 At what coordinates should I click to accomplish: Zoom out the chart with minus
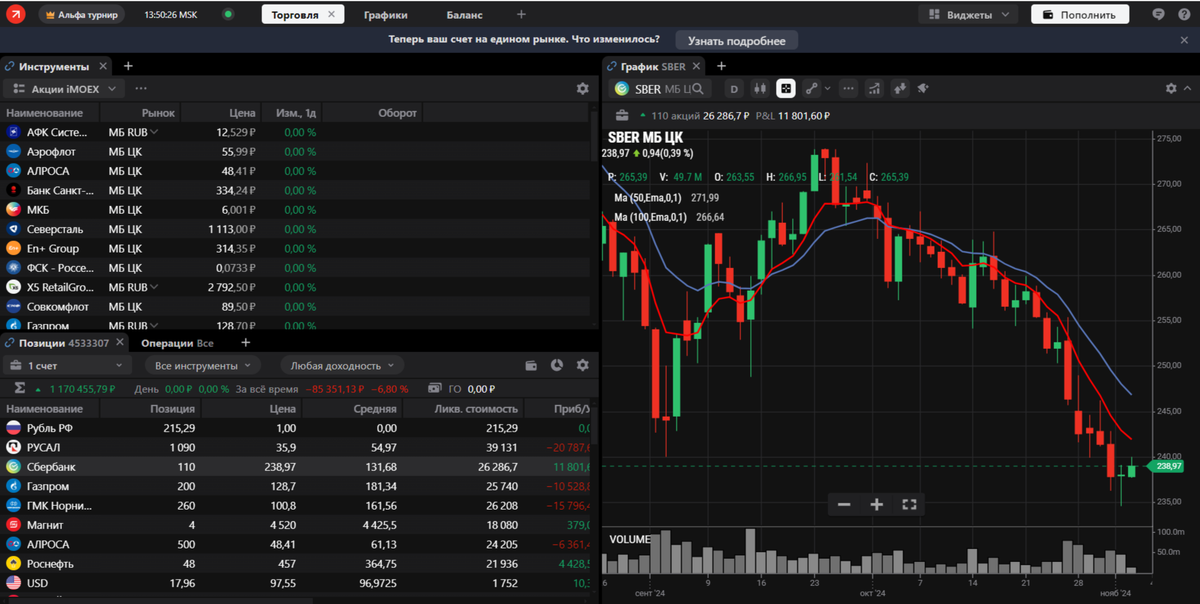tap(844, 505)
